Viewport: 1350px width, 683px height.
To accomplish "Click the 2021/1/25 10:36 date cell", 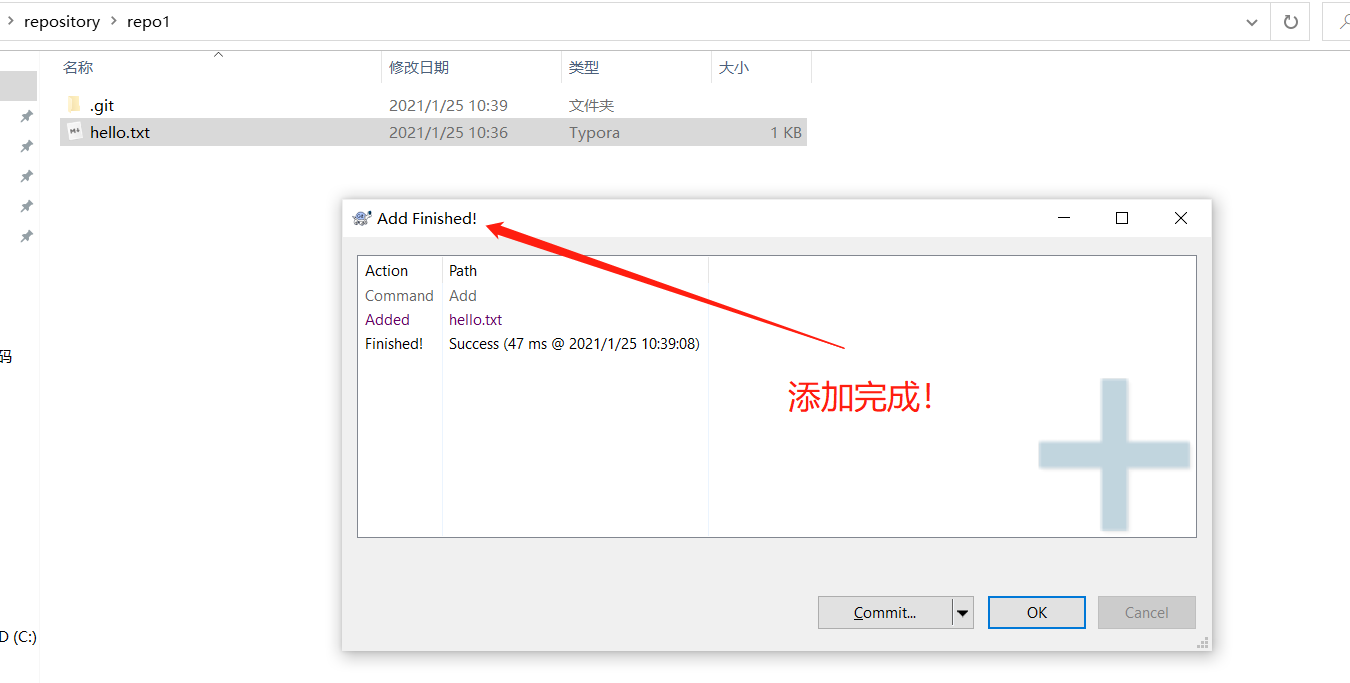I will click(448, 132).
